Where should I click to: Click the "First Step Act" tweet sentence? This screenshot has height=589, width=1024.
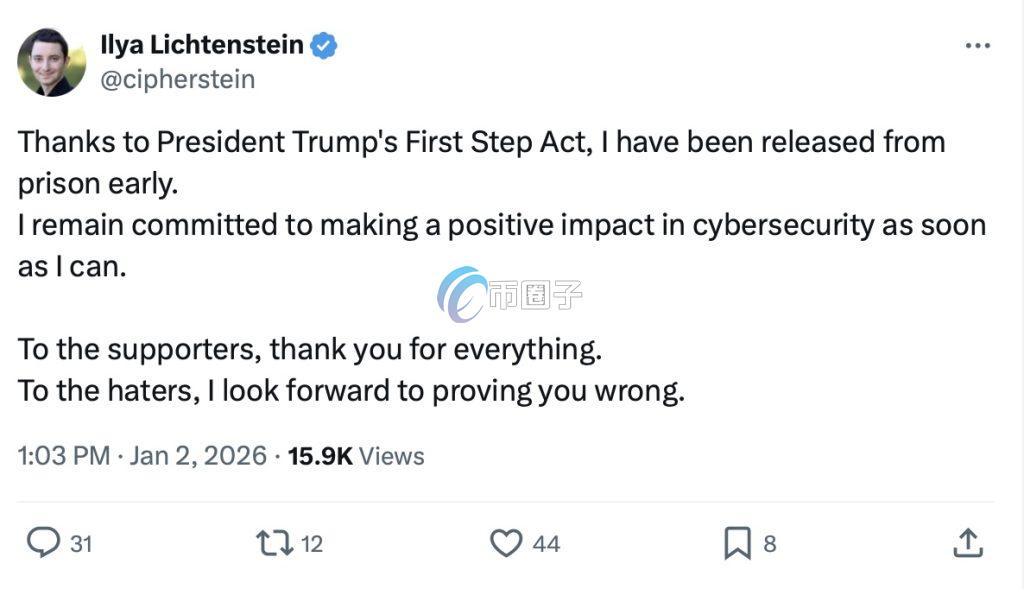pyautogui.click(x=481, y=142)
